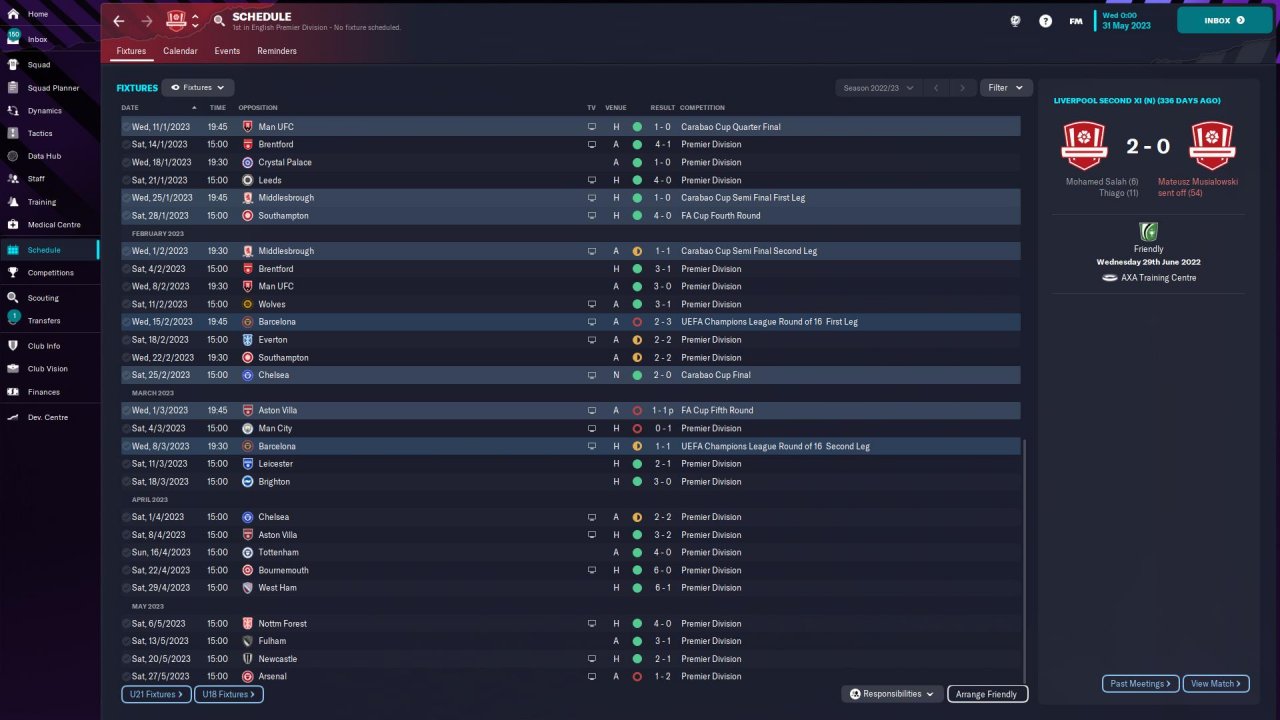Click the INBOX continue button
This screenshot has width=1280, height=720.
tap(1224, 20)
